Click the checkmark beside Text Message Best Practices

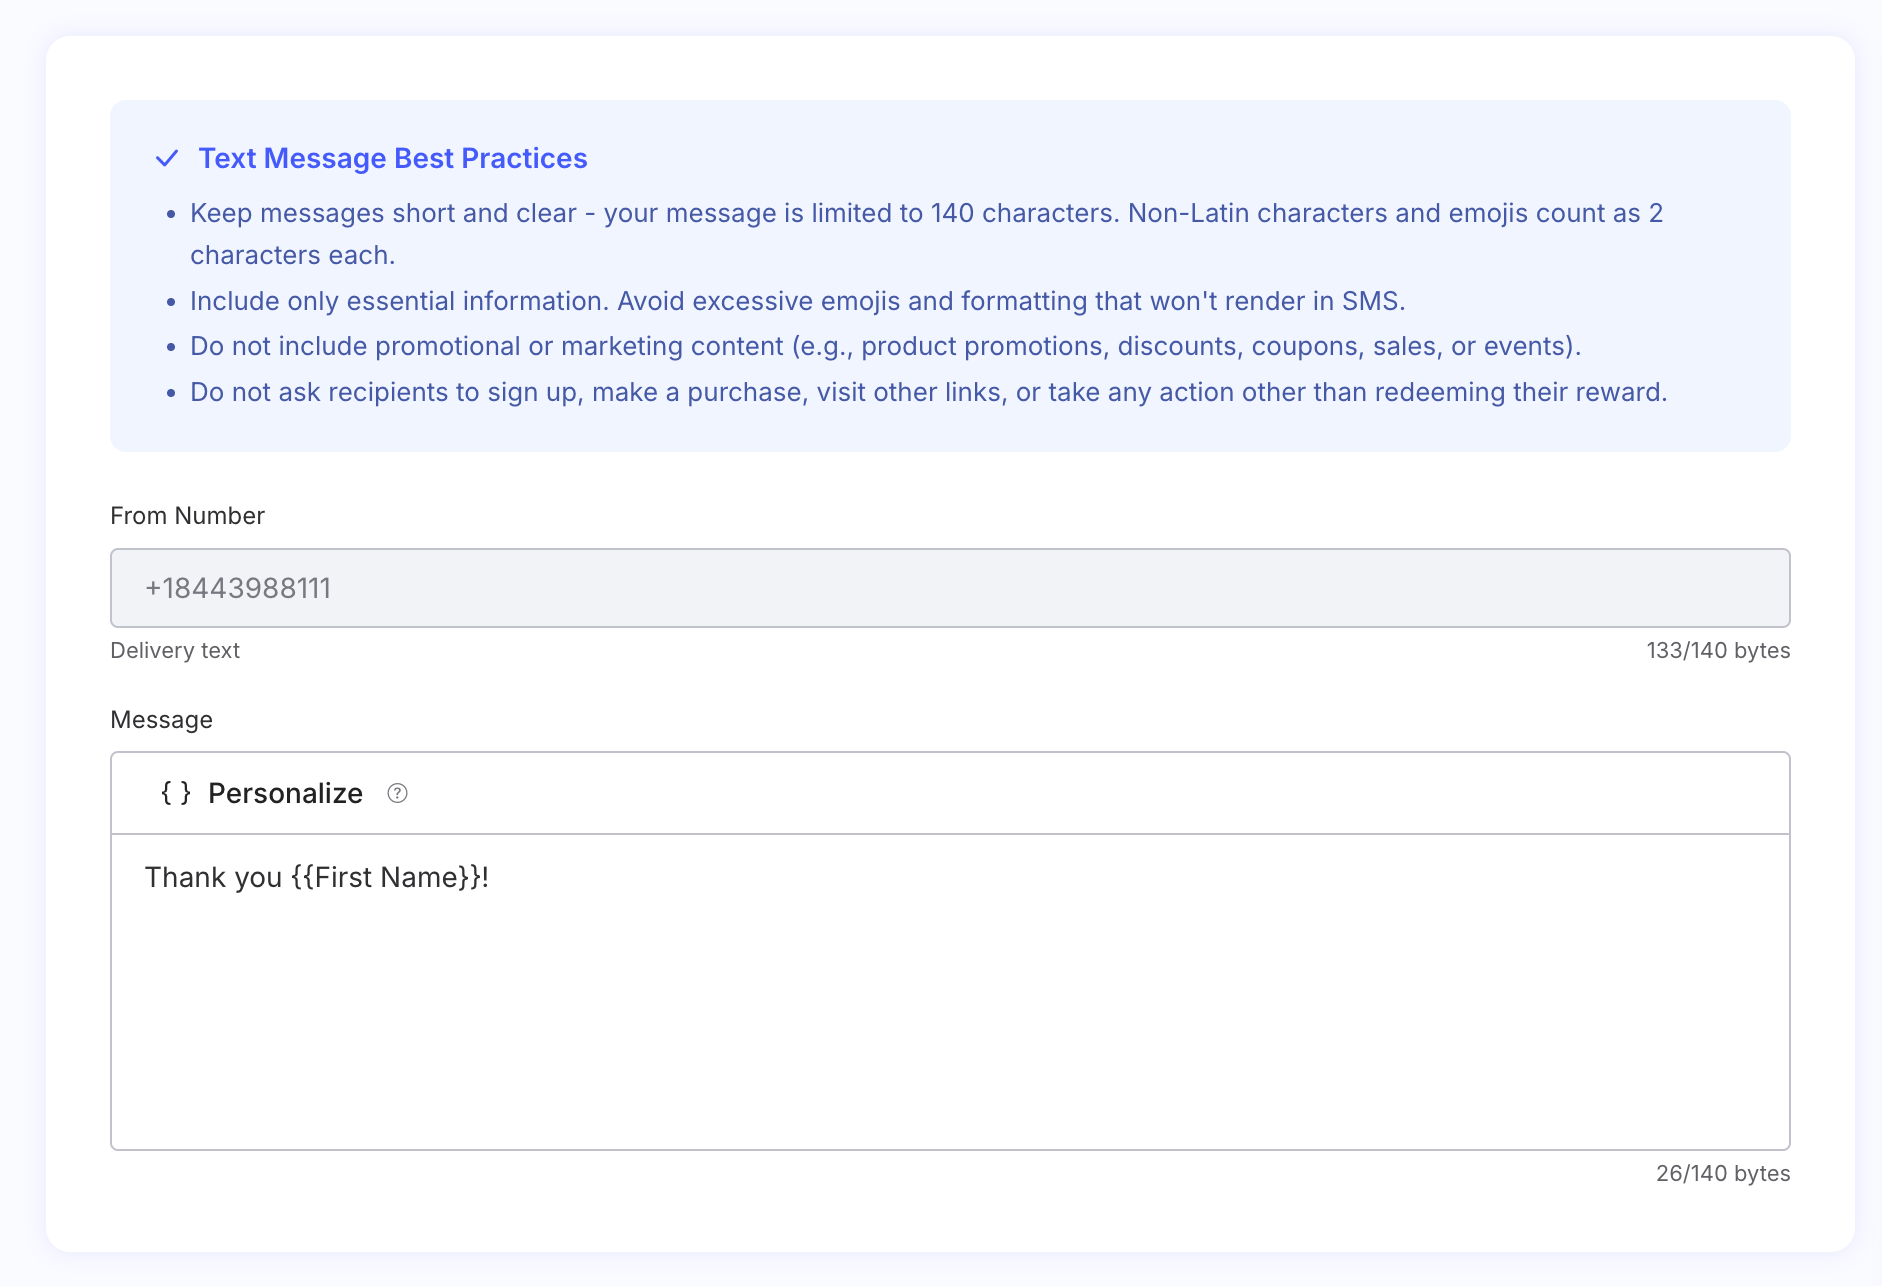coord(167,158)
